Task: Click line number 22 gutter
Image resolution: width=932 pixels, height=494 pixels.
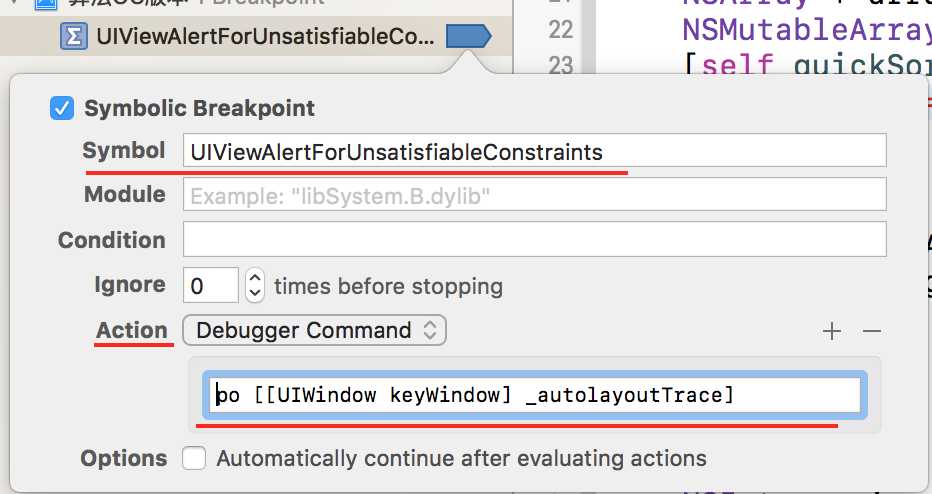Action: [x=561, y=30]
